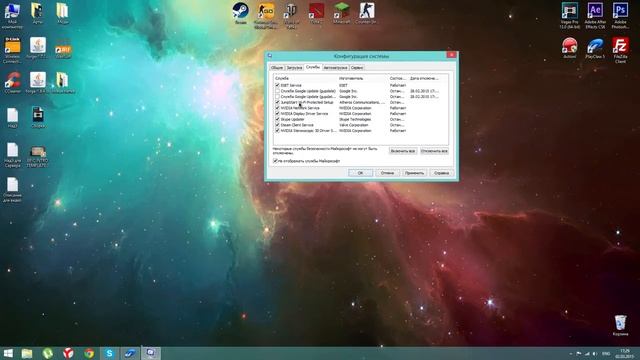Uncheck NVIDIA Stereoscopic 3D Driver Service
This screenshot has height=360, width=640.
point(278,131)
